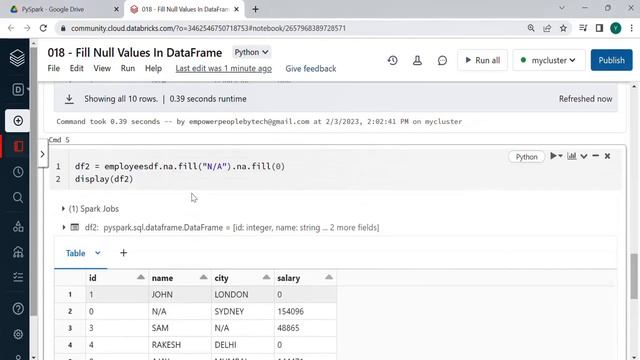Open the View menu
Screen dimensions: 640x360
tap(102, 69)
